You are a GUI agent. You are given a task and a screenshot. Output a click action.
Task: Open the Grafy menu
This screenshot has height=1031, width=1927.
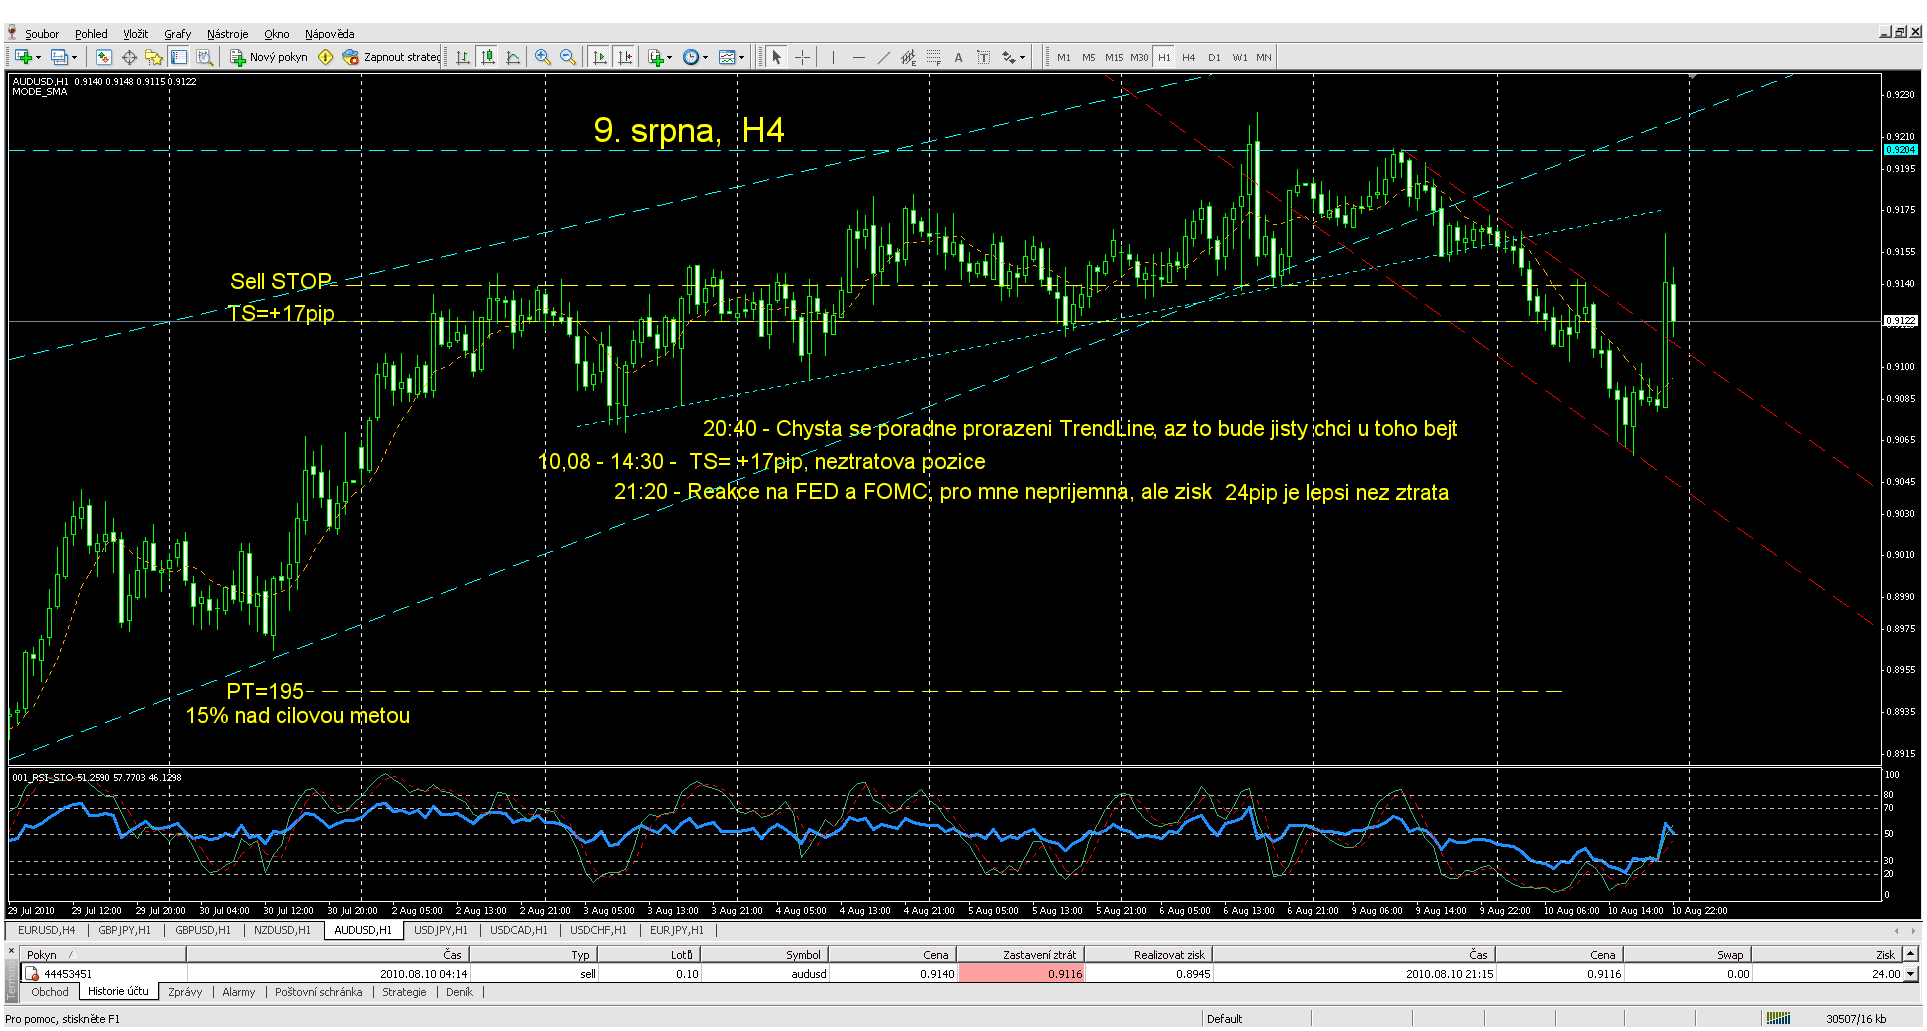pos(177,34)
